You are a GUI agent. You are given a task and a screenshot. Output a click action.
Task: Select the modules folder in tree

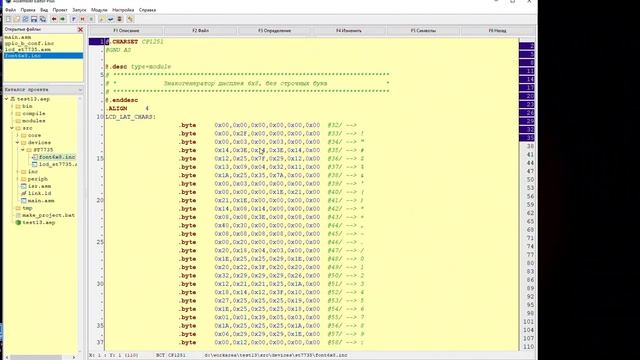(x=33, y=121)
